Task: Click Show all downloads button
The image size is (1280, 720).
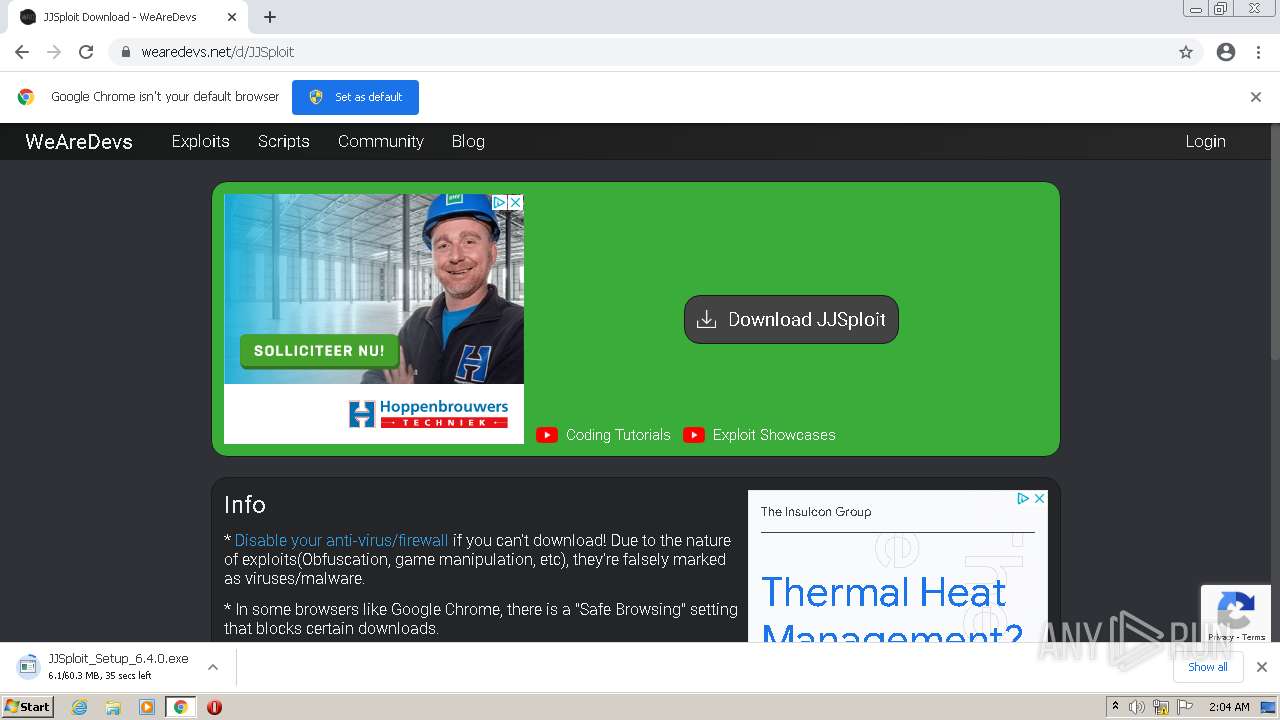Action: tap(1208, 667)
